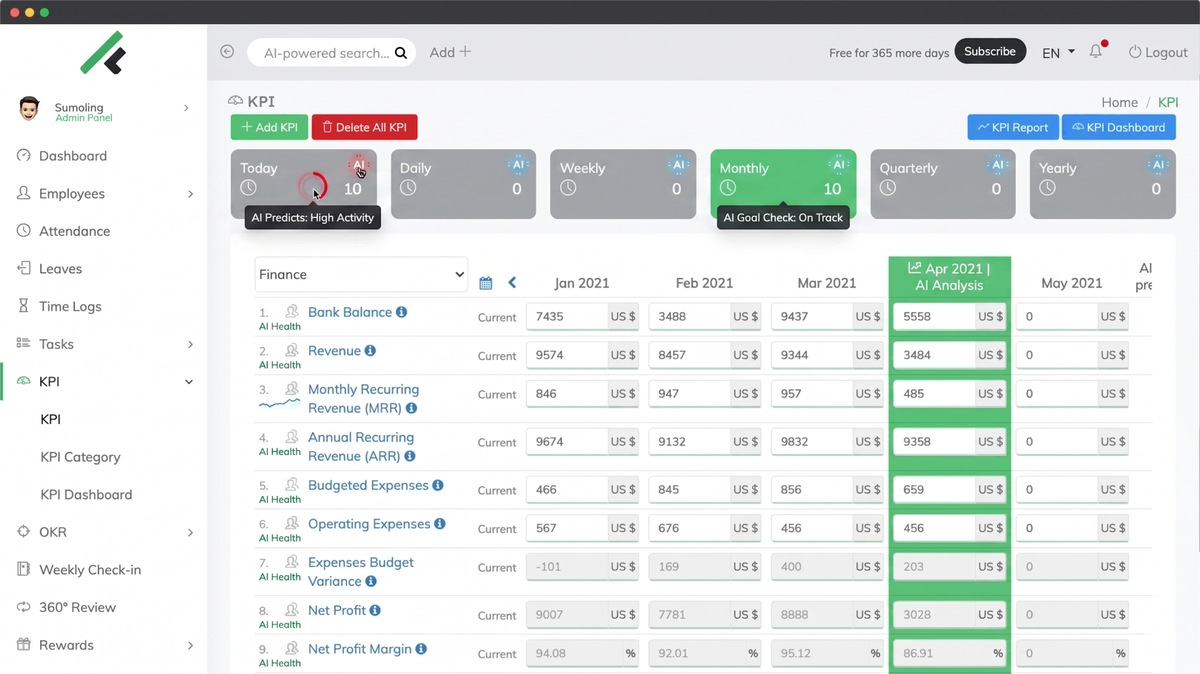
Task: Open the calendar date picker icon
Action: (486, 283)
